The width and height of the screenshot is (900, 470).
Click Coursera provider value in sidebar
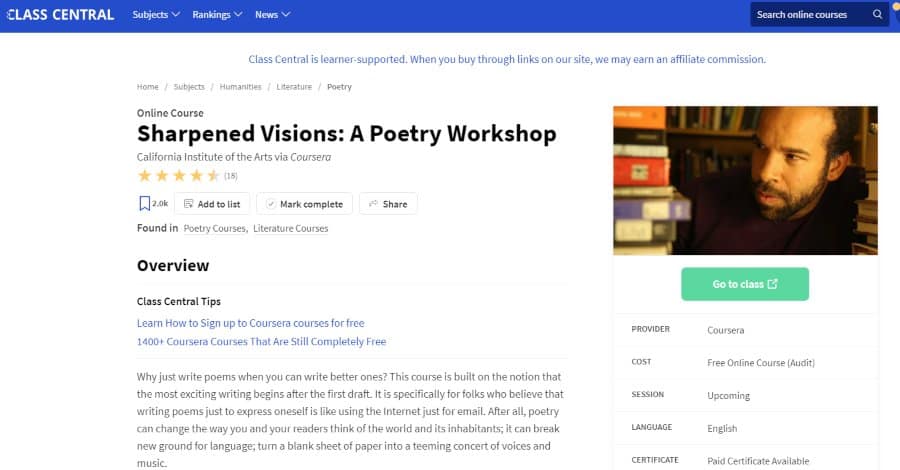point(726,330)
